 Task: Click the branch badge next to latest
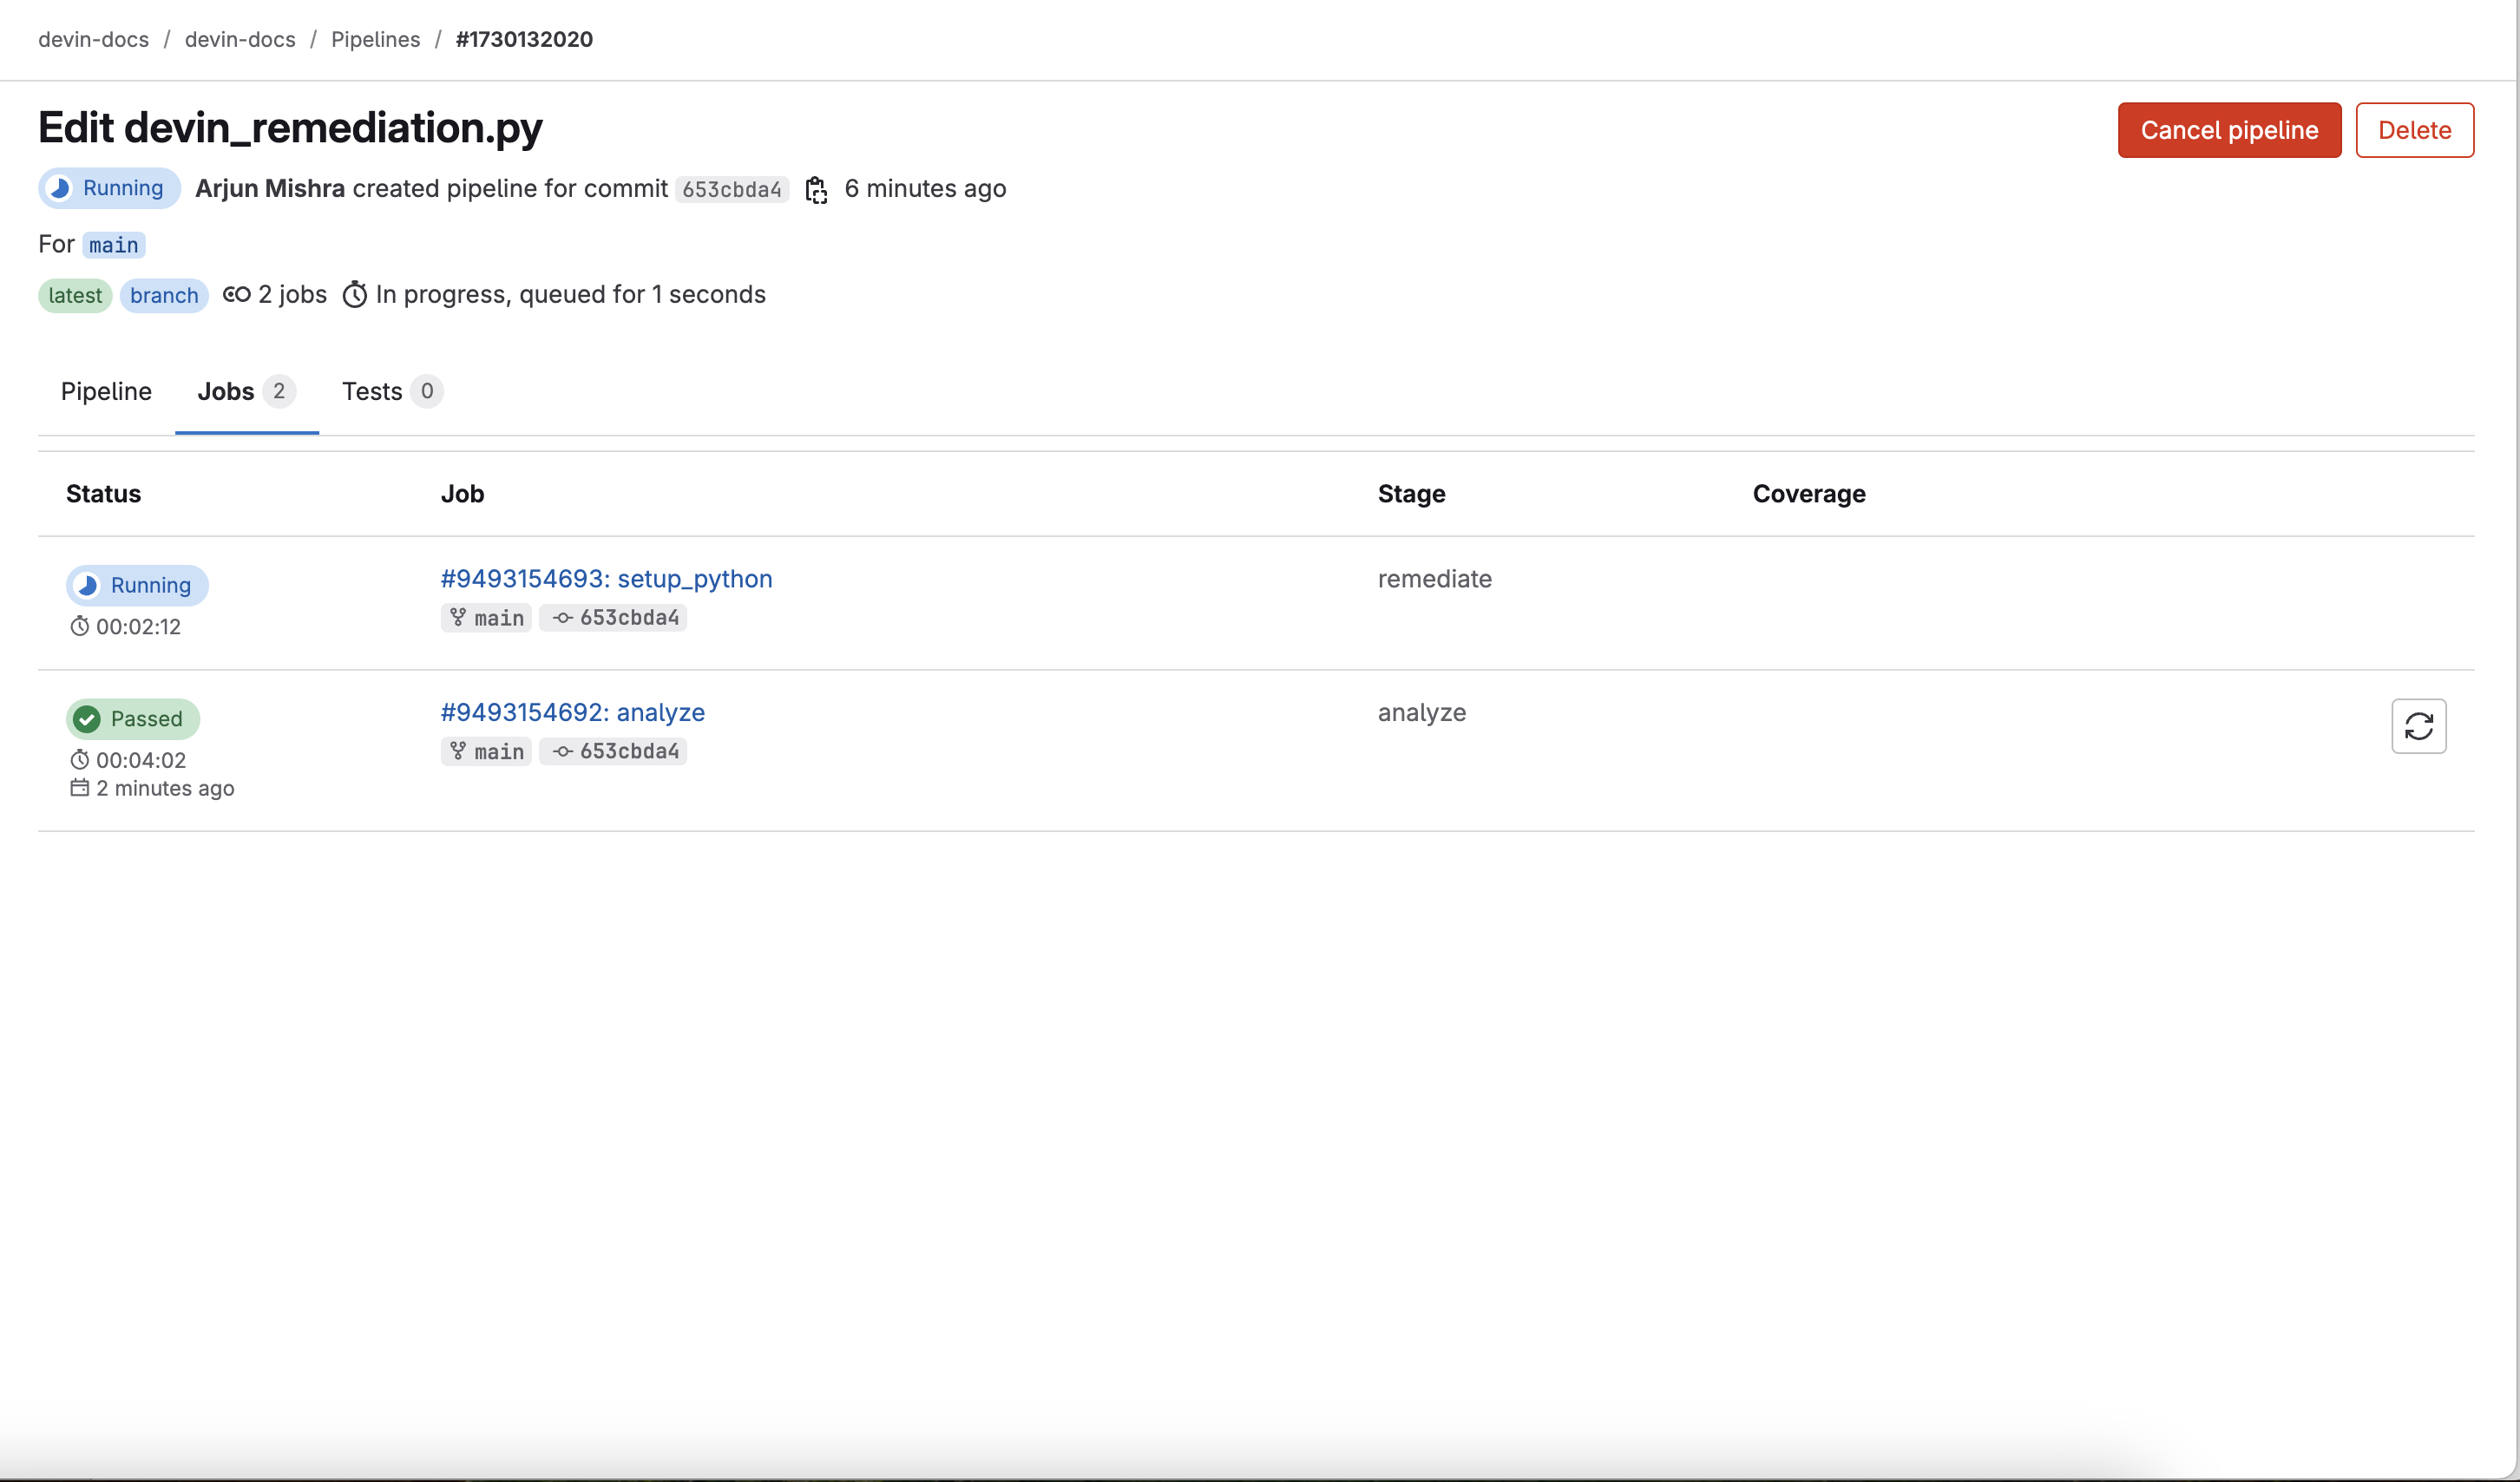pos(163,295)
